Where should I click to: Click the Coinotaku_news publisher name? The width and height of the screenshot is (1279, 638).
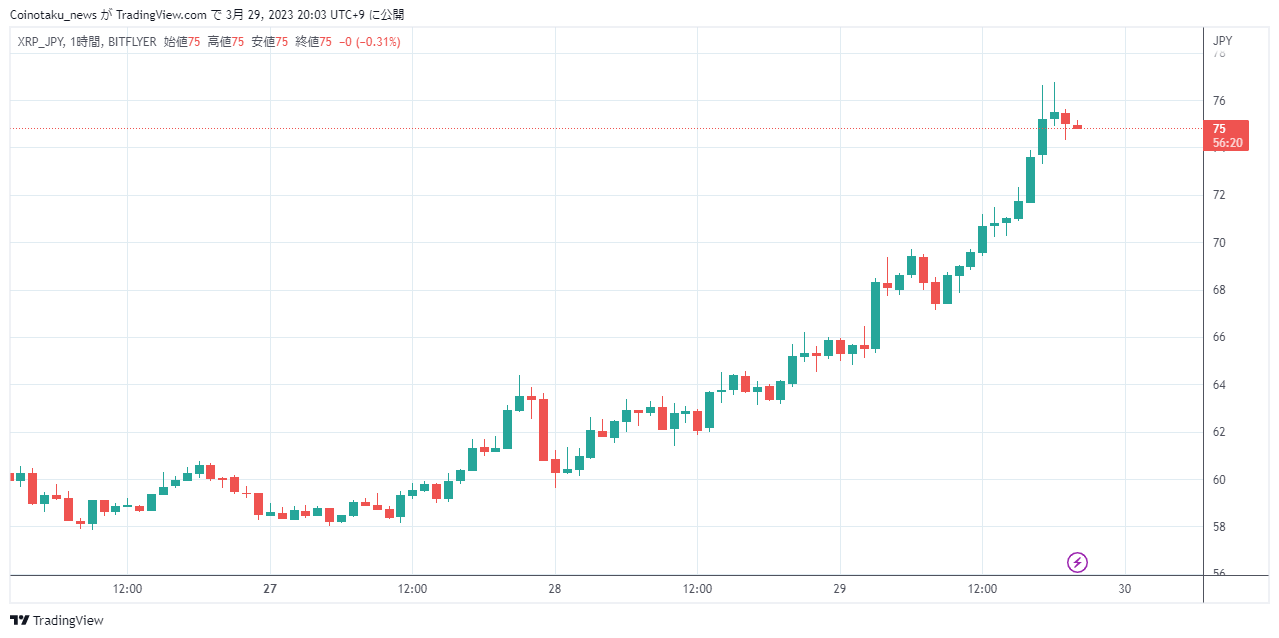tap(53, 15)
